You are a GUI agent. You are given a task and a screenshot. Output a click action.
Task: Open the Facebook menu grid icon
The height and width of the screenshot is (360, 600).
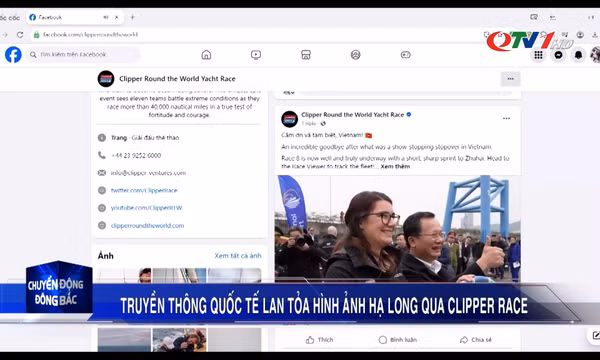[538, 55]
